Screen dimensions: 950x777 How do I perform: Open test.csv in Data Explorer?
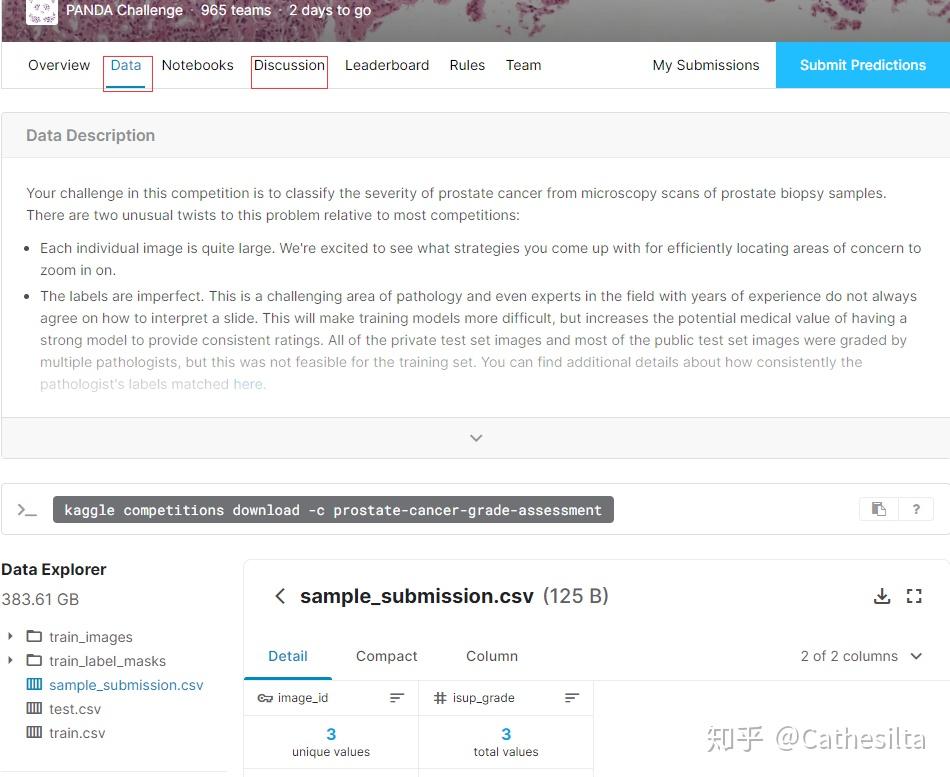75,709
